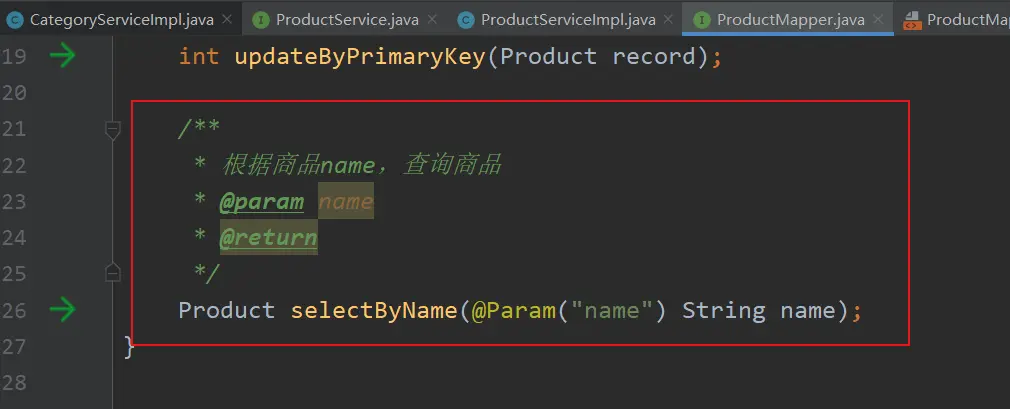Click the class icon on ProductServiceImpl.java tab
1010x409 pixels.
click(x=466, y=20)
